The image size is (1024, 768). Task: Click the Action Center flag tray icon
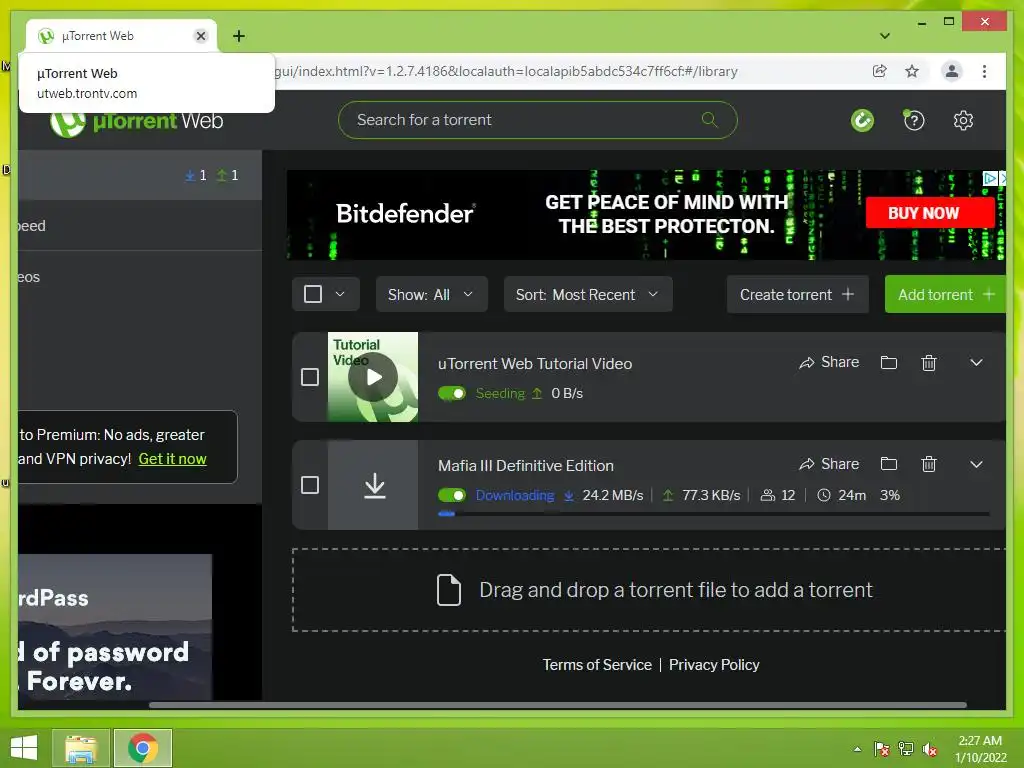(x=882, y=749)
